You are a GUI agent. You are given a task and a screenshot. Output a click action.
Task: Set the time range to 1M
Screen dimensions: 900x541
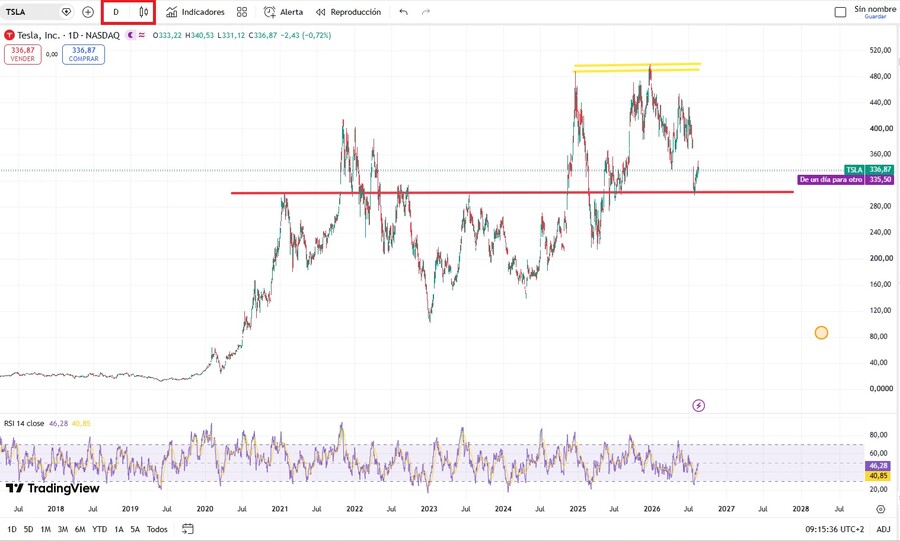pyautogui.click(x=45, y=529)
